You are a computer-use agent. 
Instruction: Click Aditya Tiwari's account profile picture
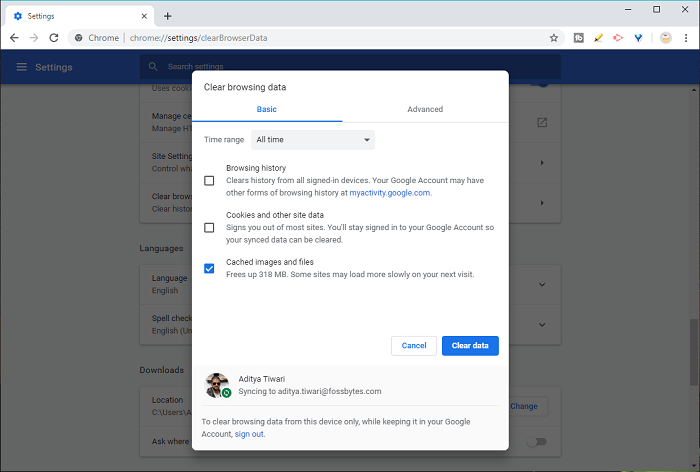217,386
